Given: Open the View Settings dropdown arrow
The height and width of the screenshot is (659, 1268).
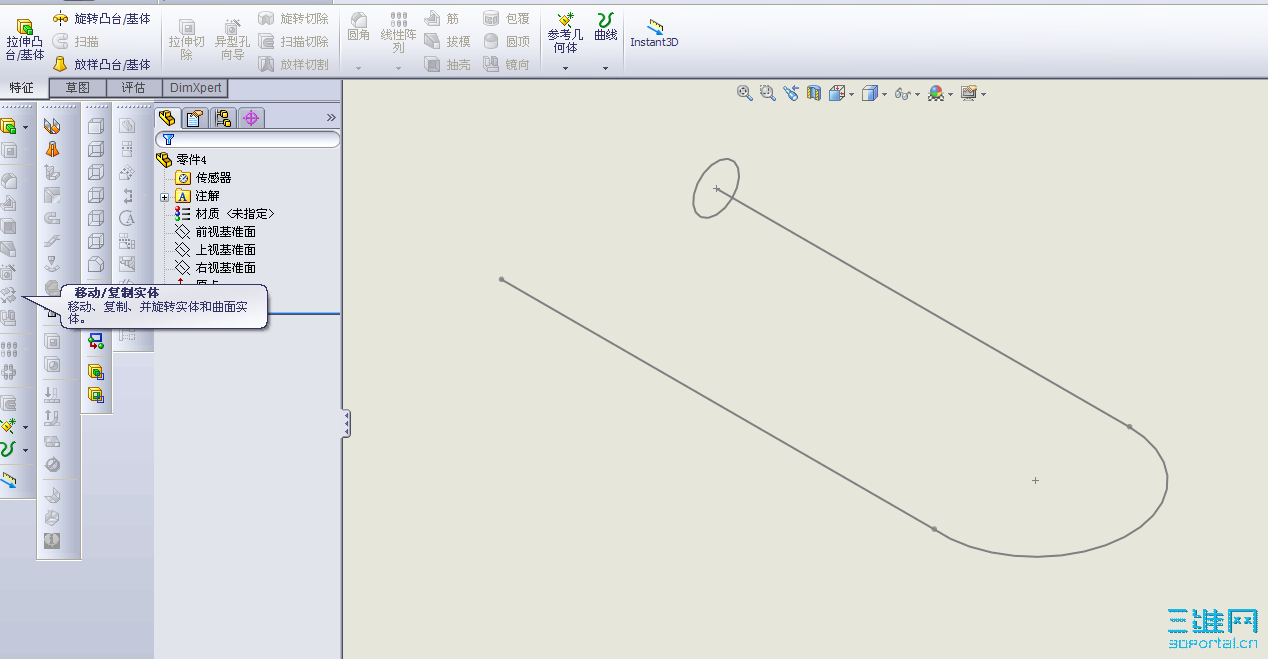Looking at the screenshot, I should click(984, 95).
